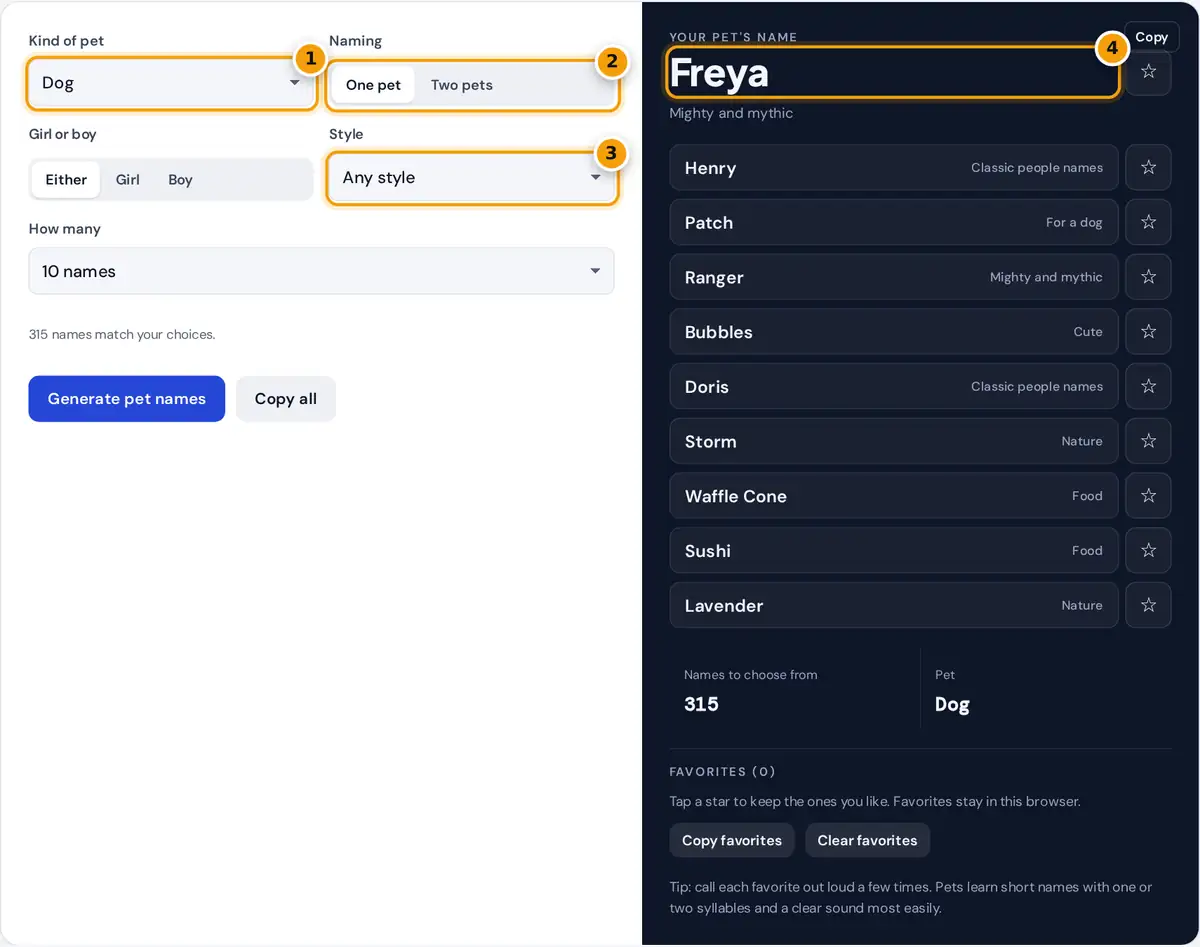Star the name Bubbles
1200x947 pixels.
1148,332
